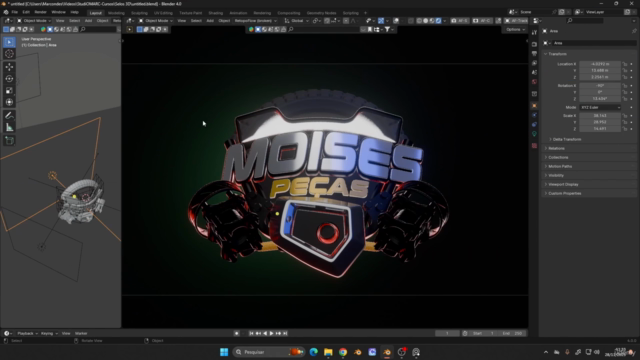This screenshot has height=360, width=640.
Task: Select the Rotate tool
Action: (x=9, y=79)
